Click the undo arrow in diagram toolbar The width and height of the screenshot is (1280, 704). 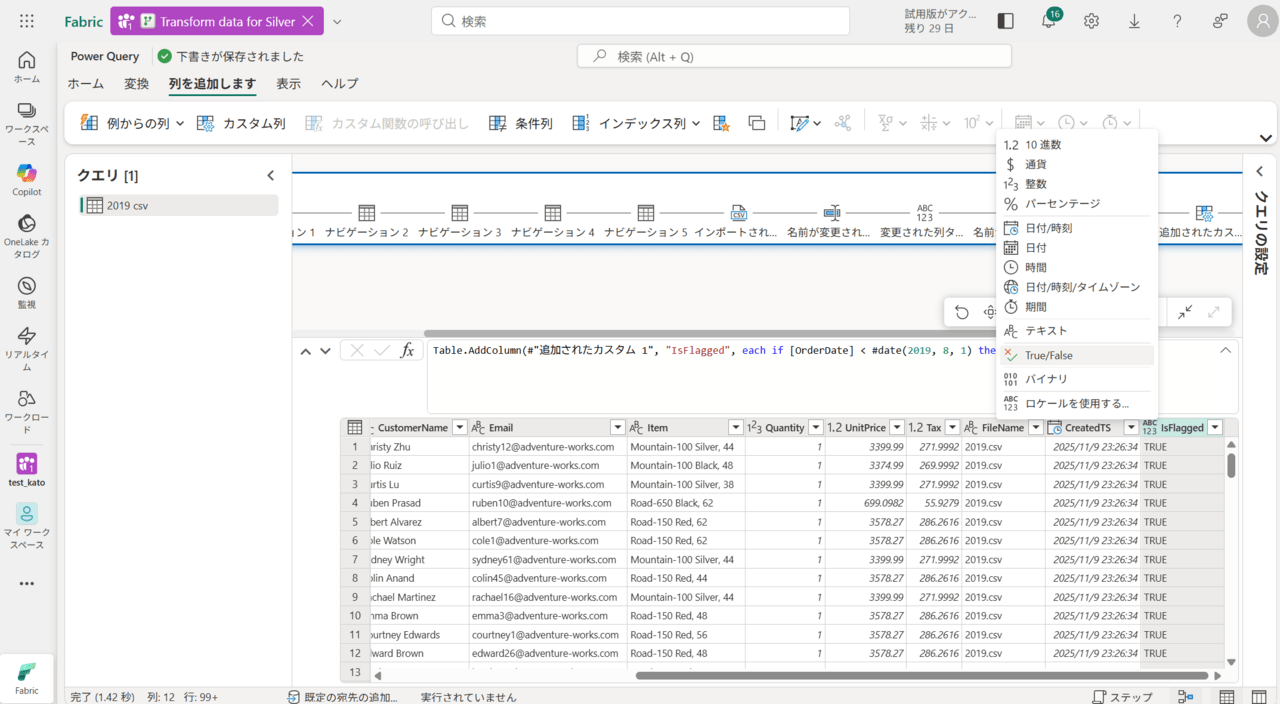[x=962, y=312]
